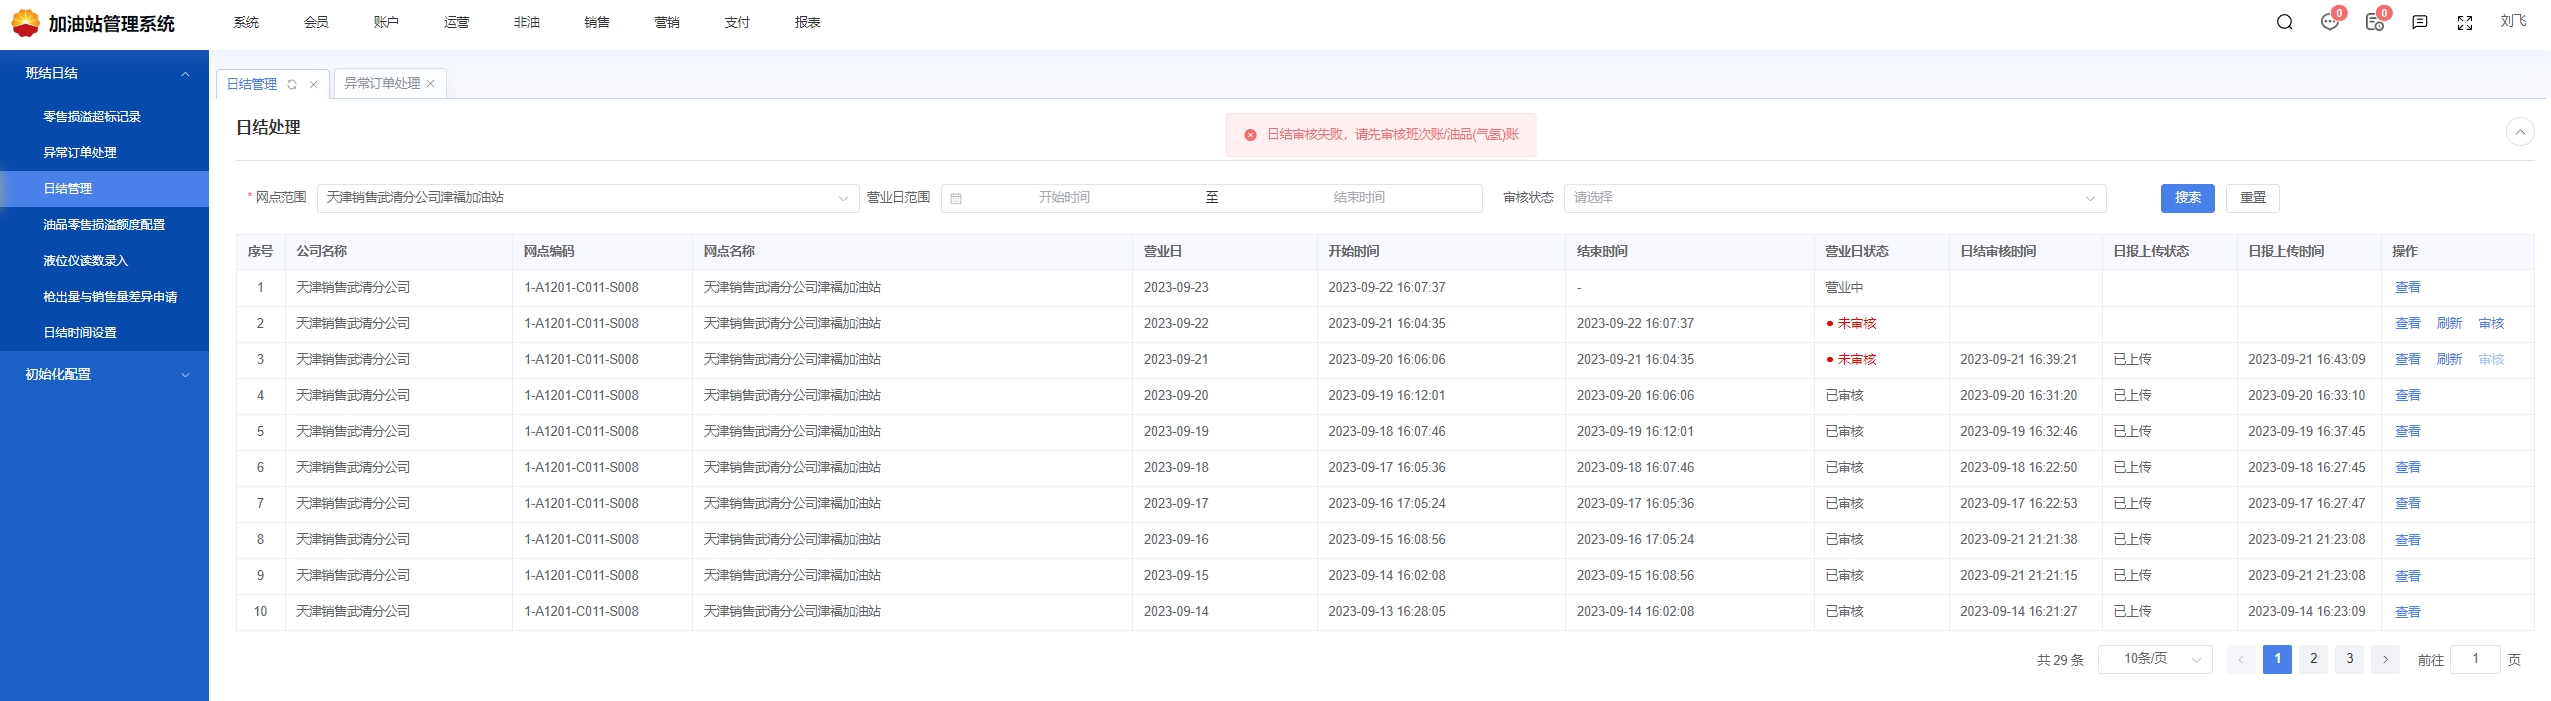
Task: Click the 结束时间 end date field
Action: point(1358,198)
